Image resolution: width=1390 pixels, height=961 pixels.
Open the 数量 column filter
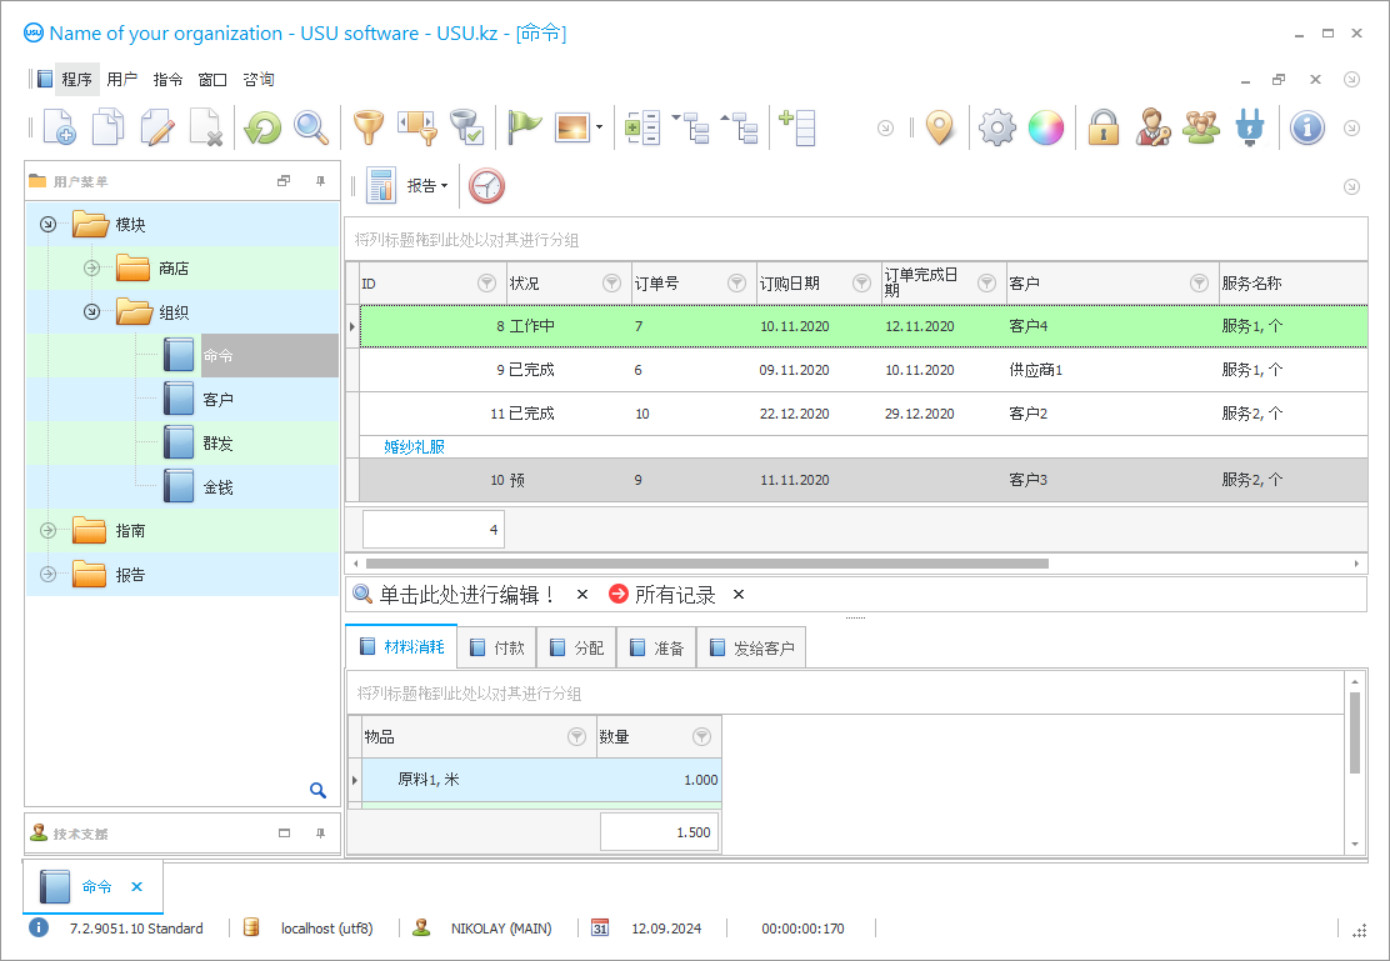702,737
